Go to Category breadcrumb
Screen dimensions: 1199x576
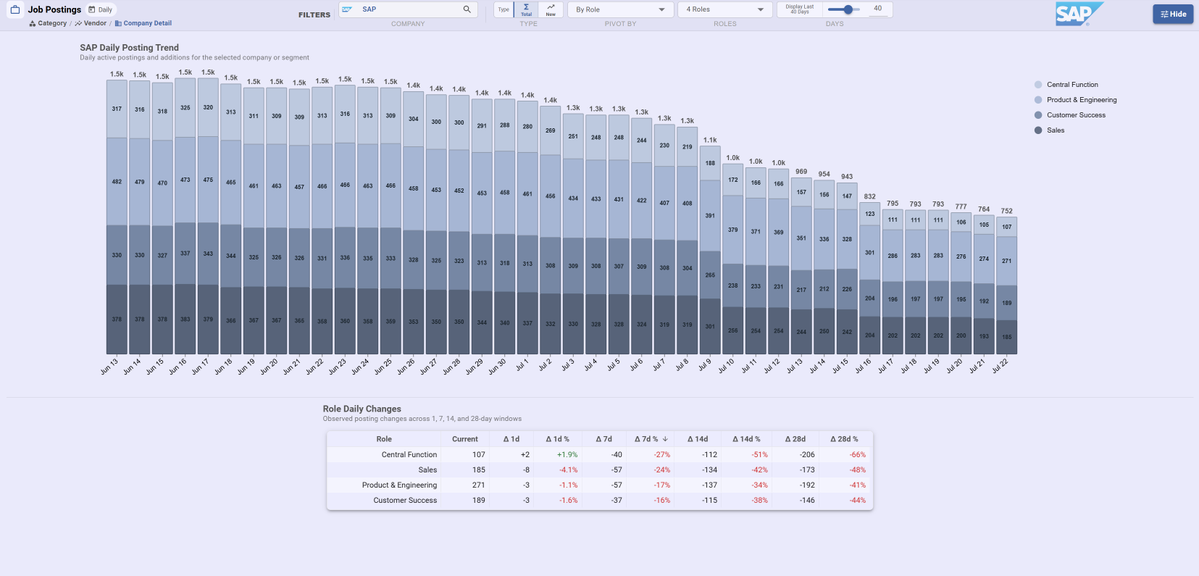pyautogui.click(x=47, y=24)
